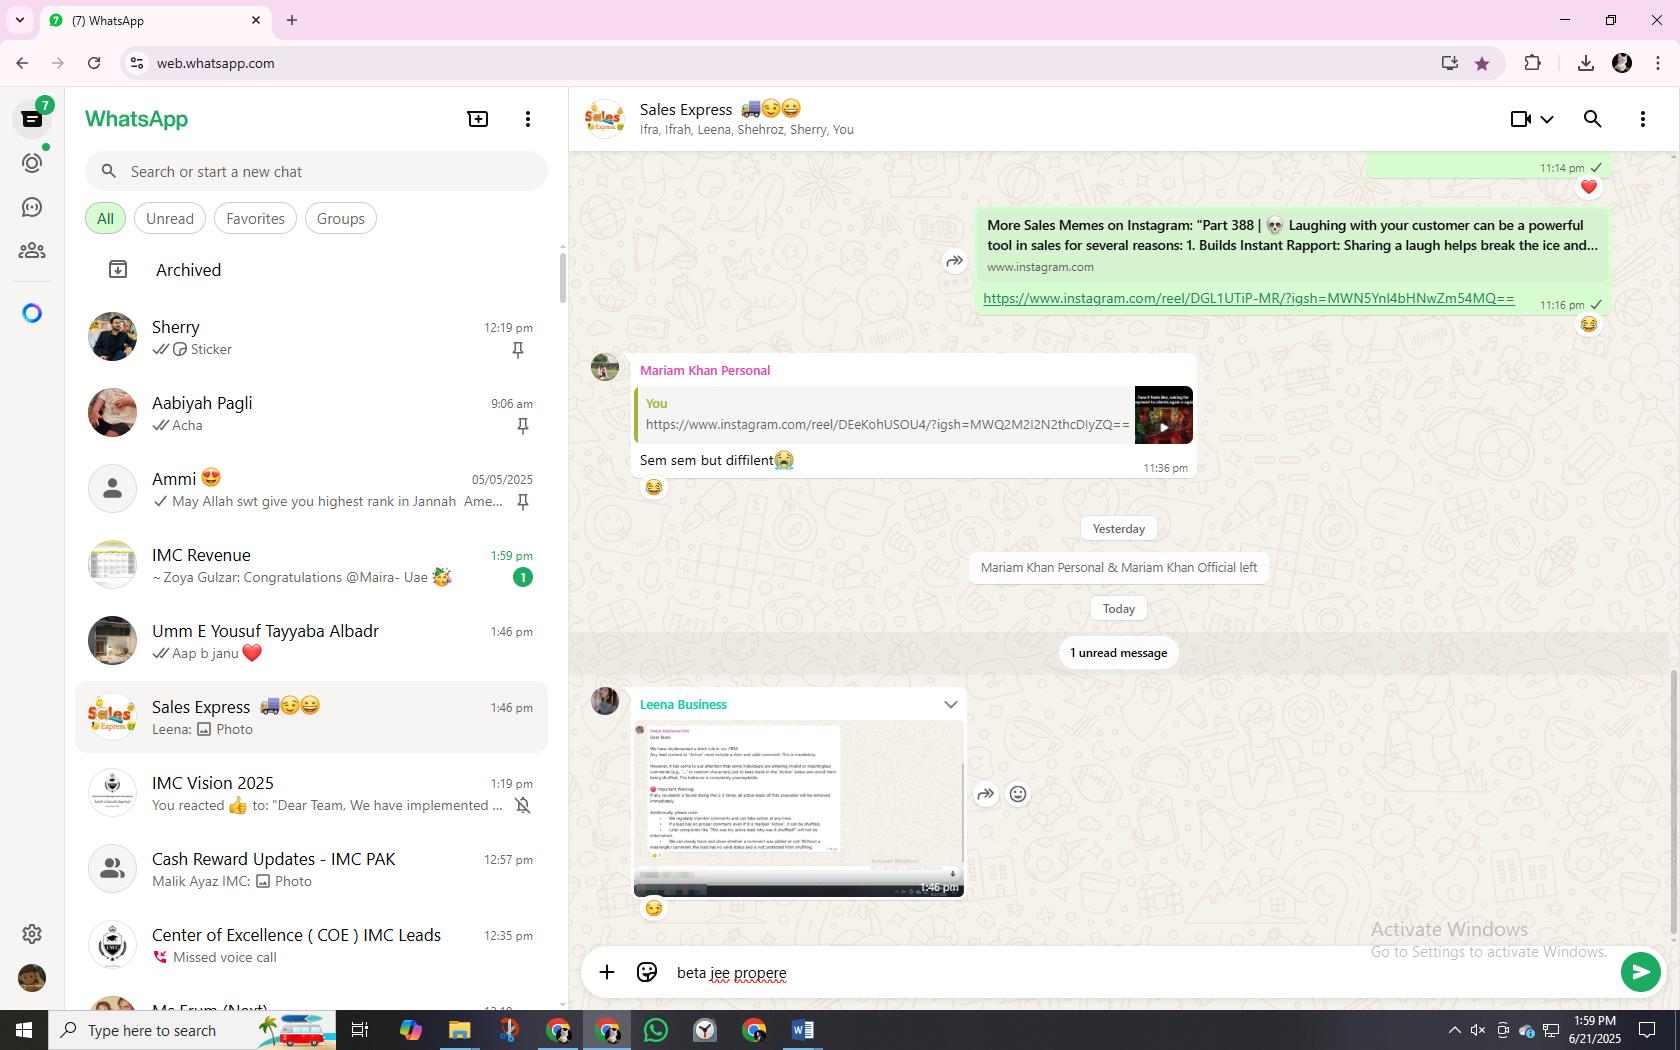Click the 1 unread message badge on IMC Revenue
Screen dimensions: 1680x1050
click(522, 577)
